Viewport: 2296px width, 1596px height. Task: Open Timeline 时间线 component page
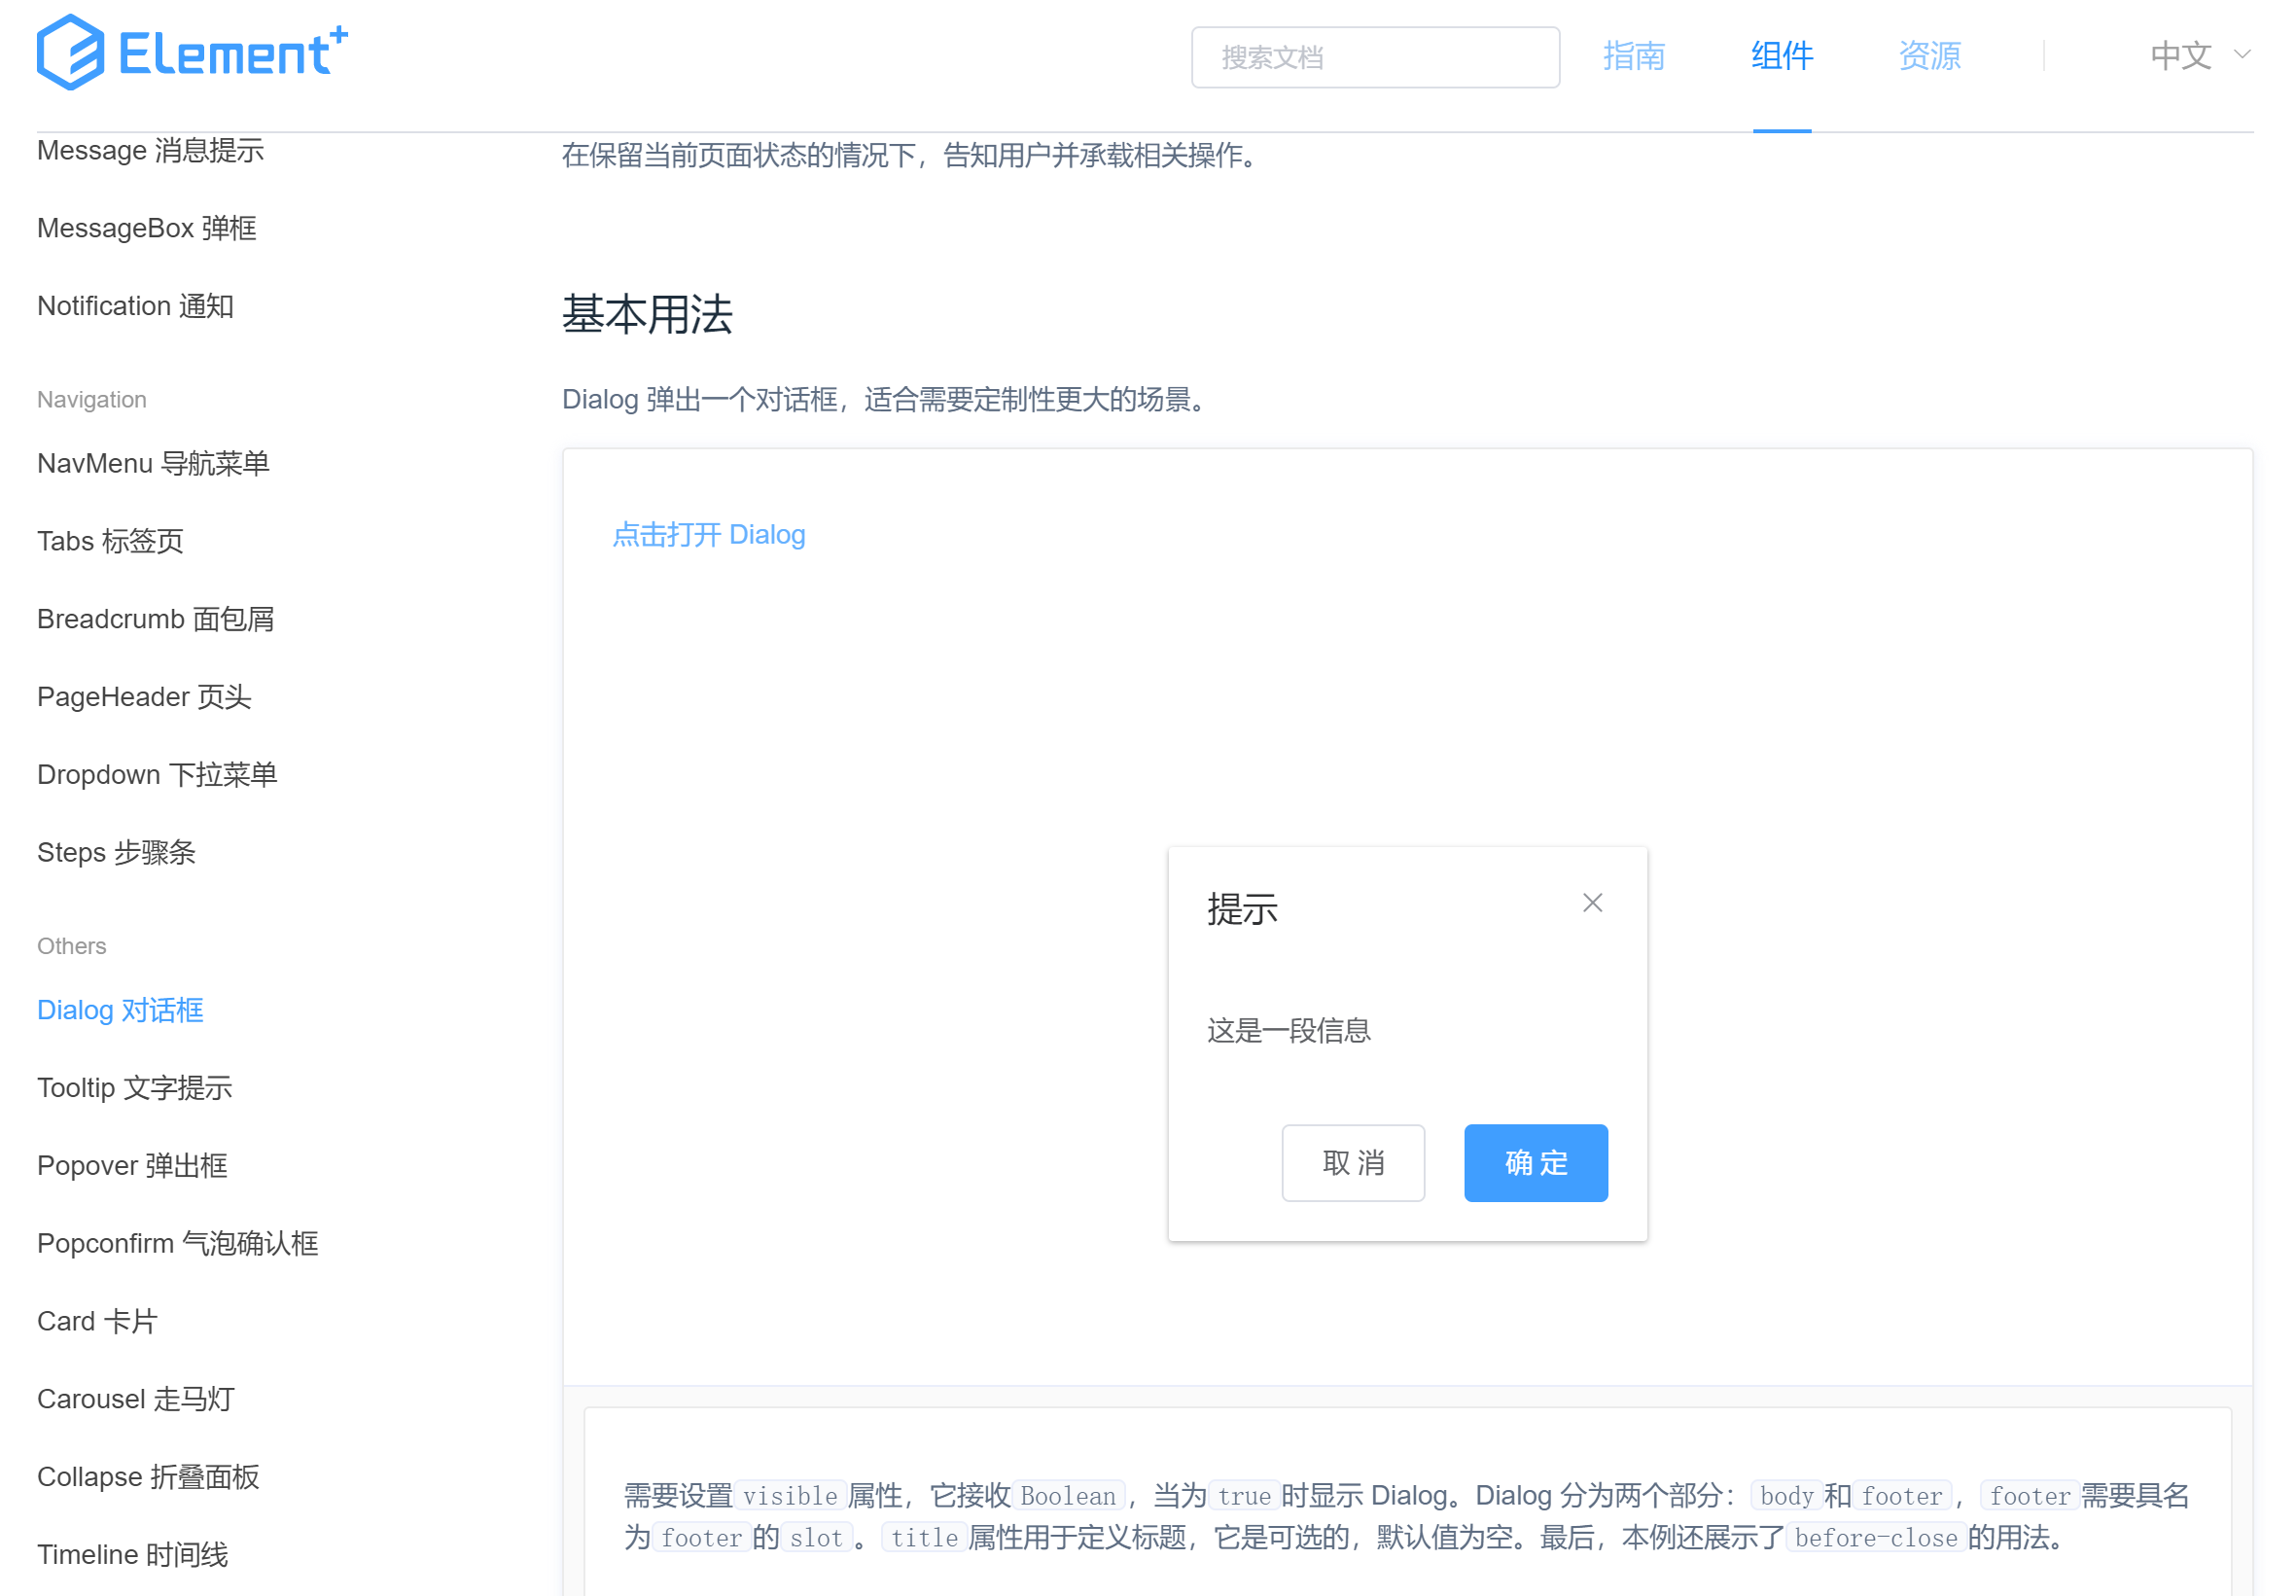click(x=132, y=1554)
